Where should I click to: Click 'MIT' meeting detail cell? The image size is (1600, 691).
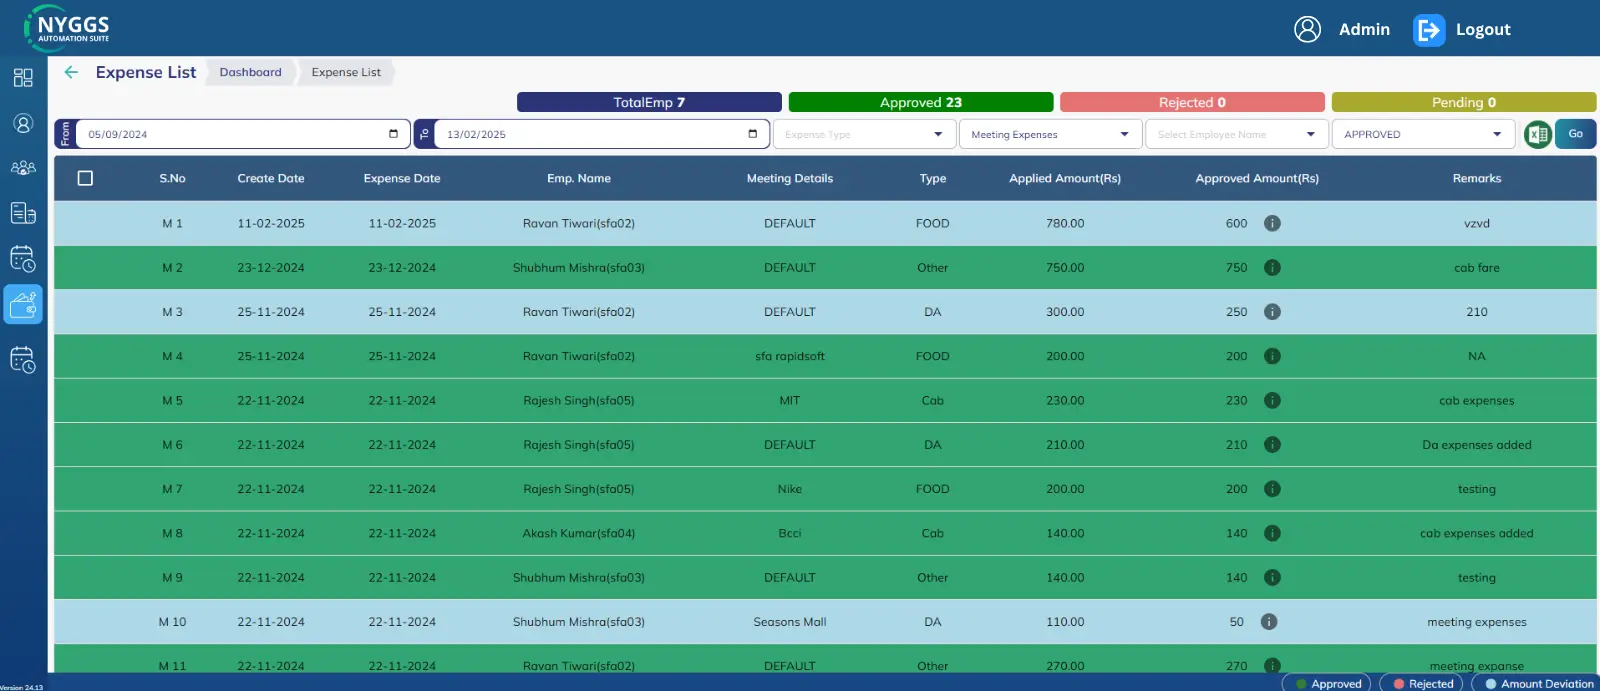click(x=790, y=400)
